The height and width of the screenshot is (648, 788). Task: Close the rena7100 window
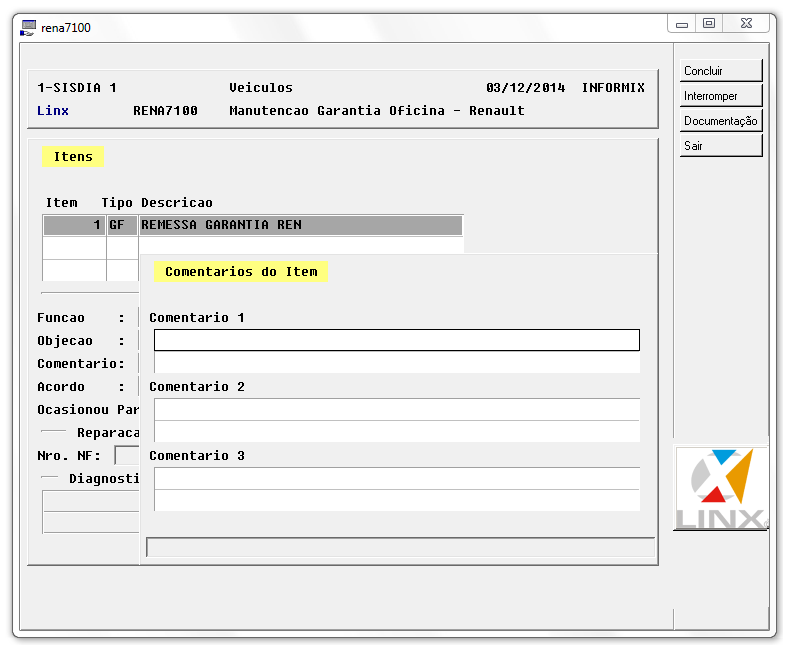click(x=746, y=24)
